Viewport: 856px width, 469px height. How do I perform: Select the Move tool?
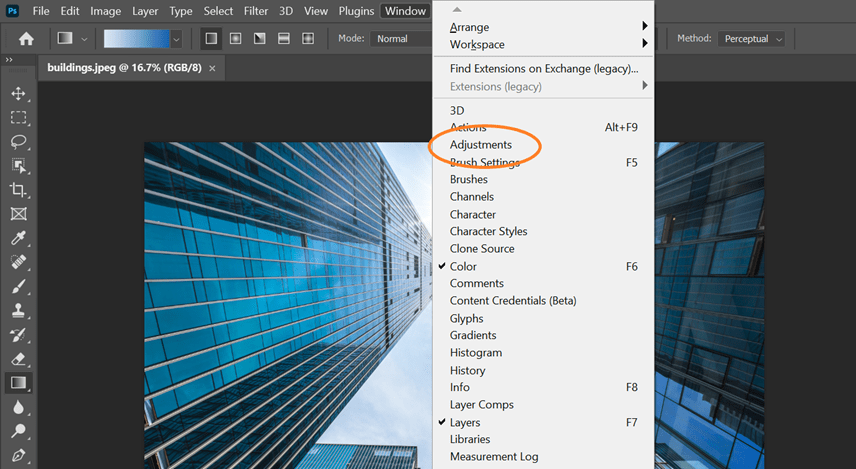[x=18, y=93]
